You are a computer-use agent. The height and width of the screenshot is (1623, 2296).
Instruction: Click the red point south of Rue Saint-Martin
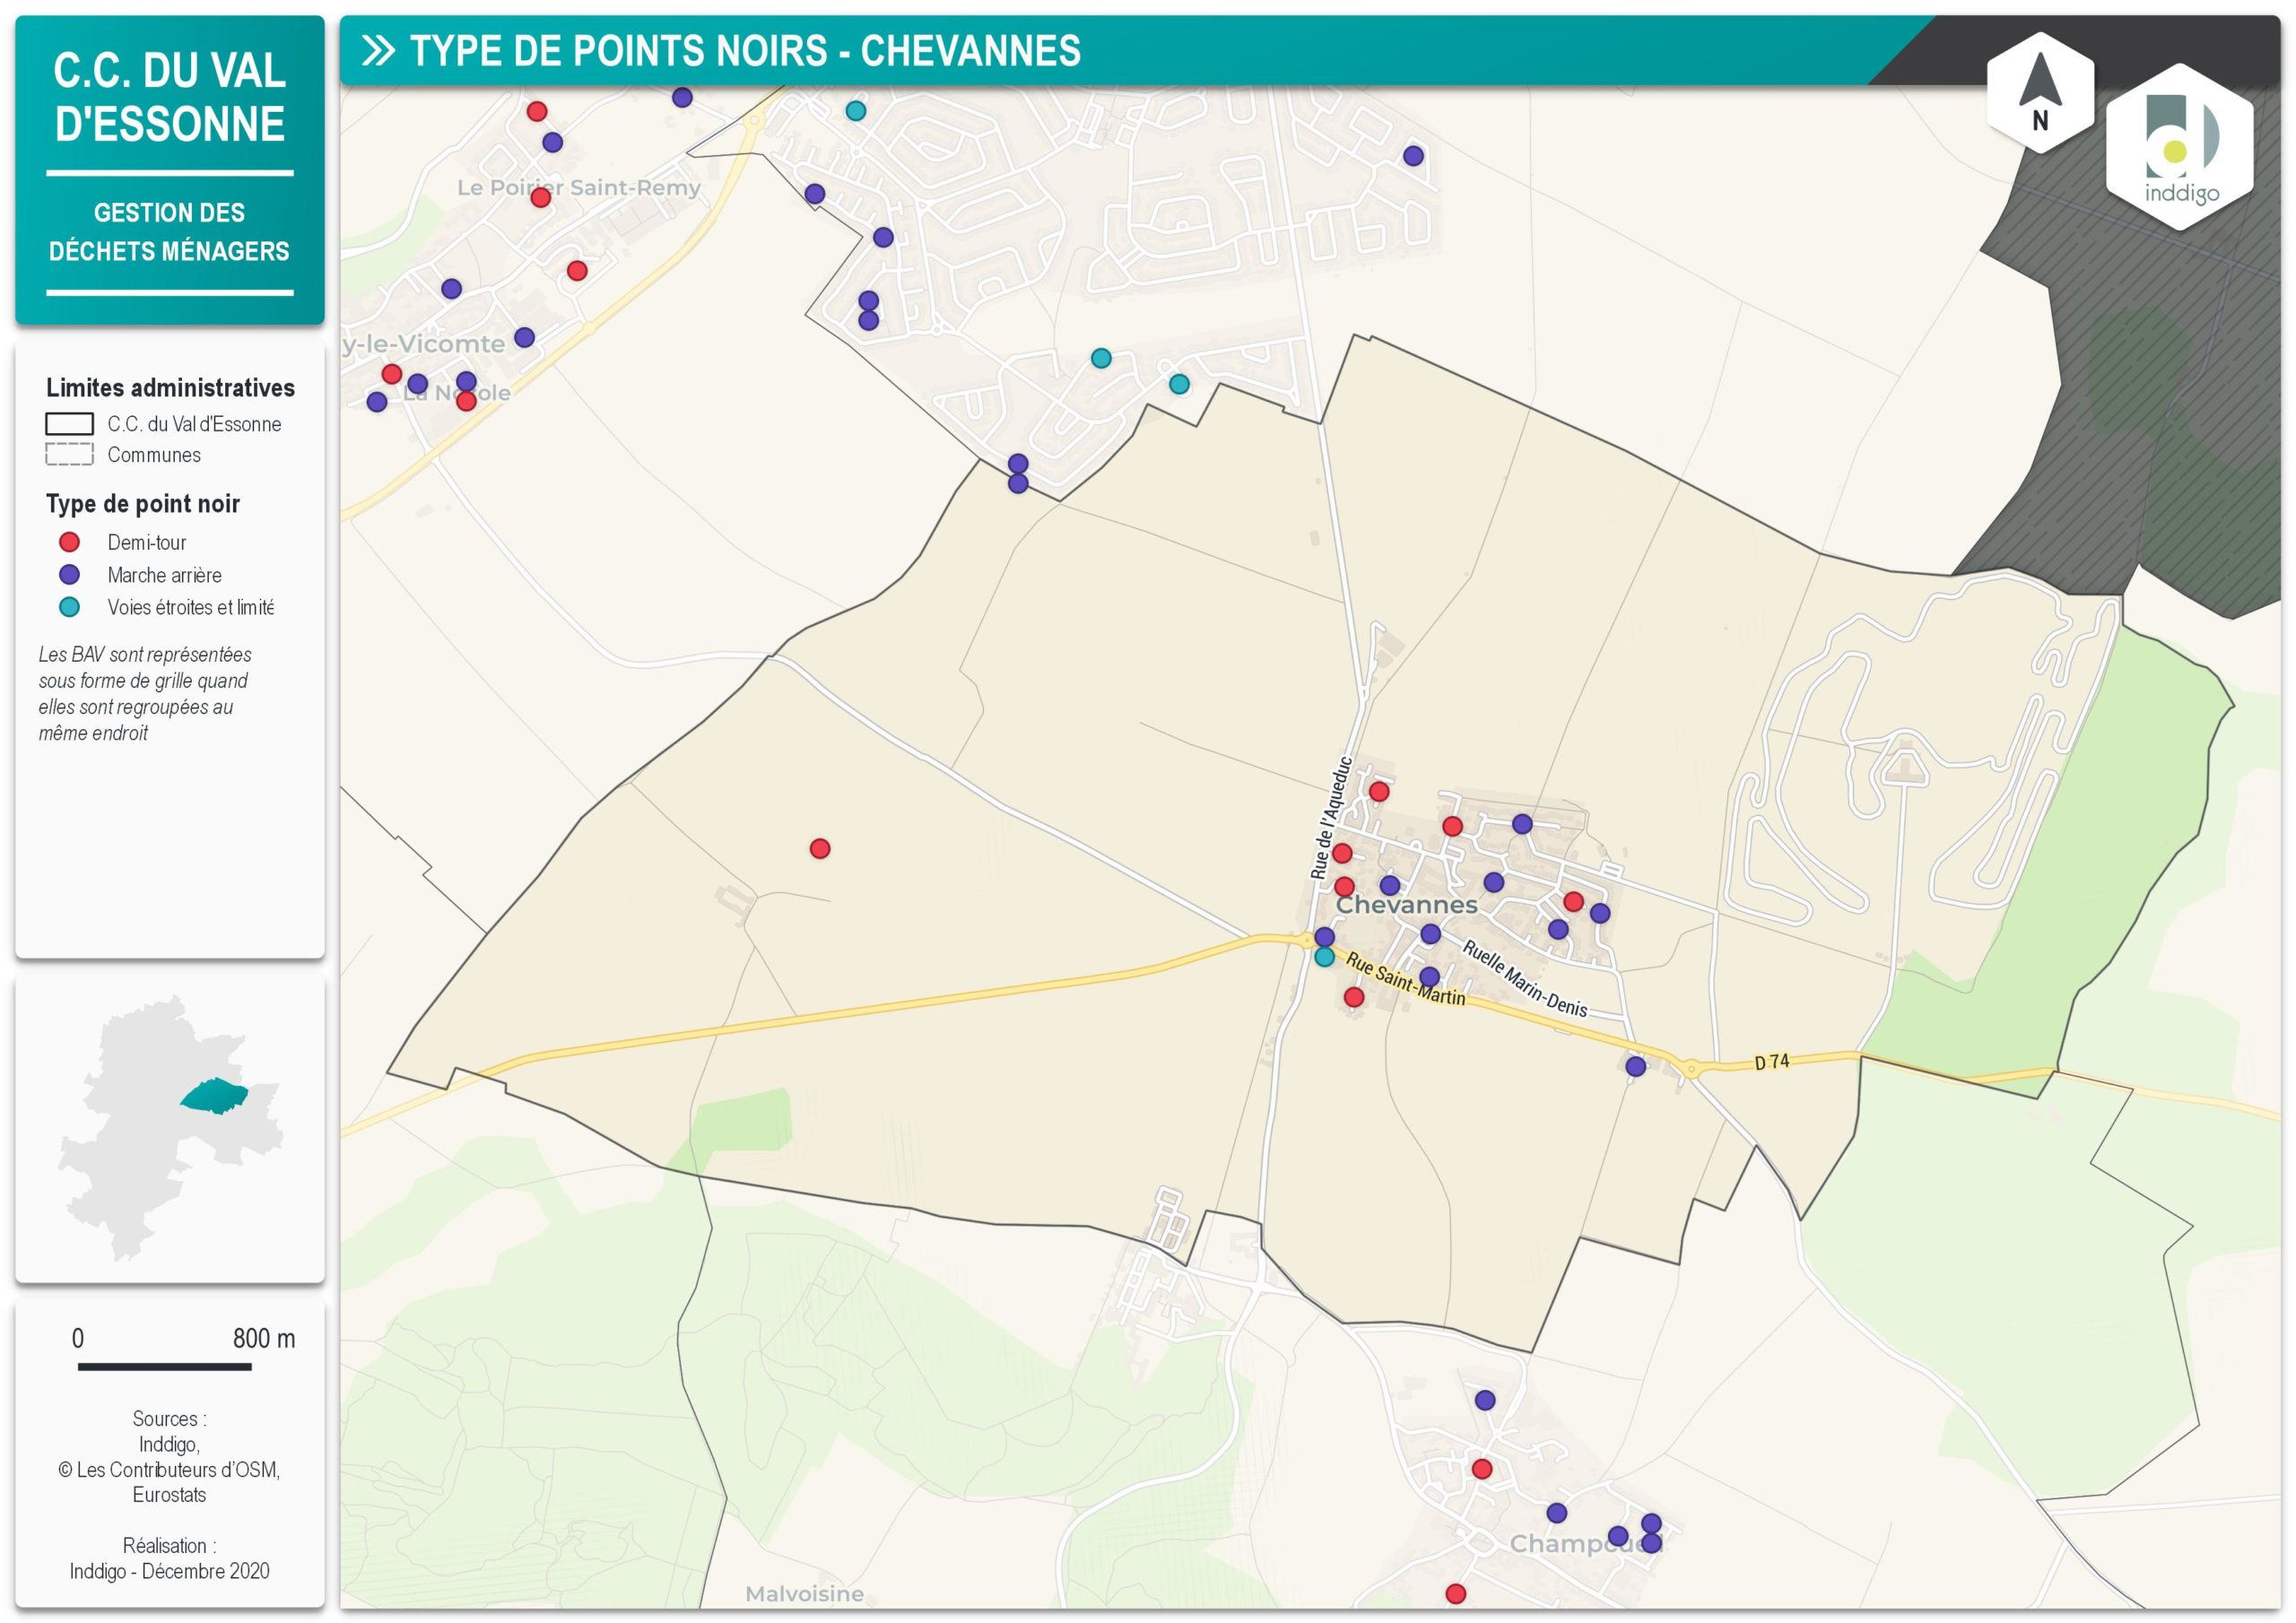[x=1354, y=996]
